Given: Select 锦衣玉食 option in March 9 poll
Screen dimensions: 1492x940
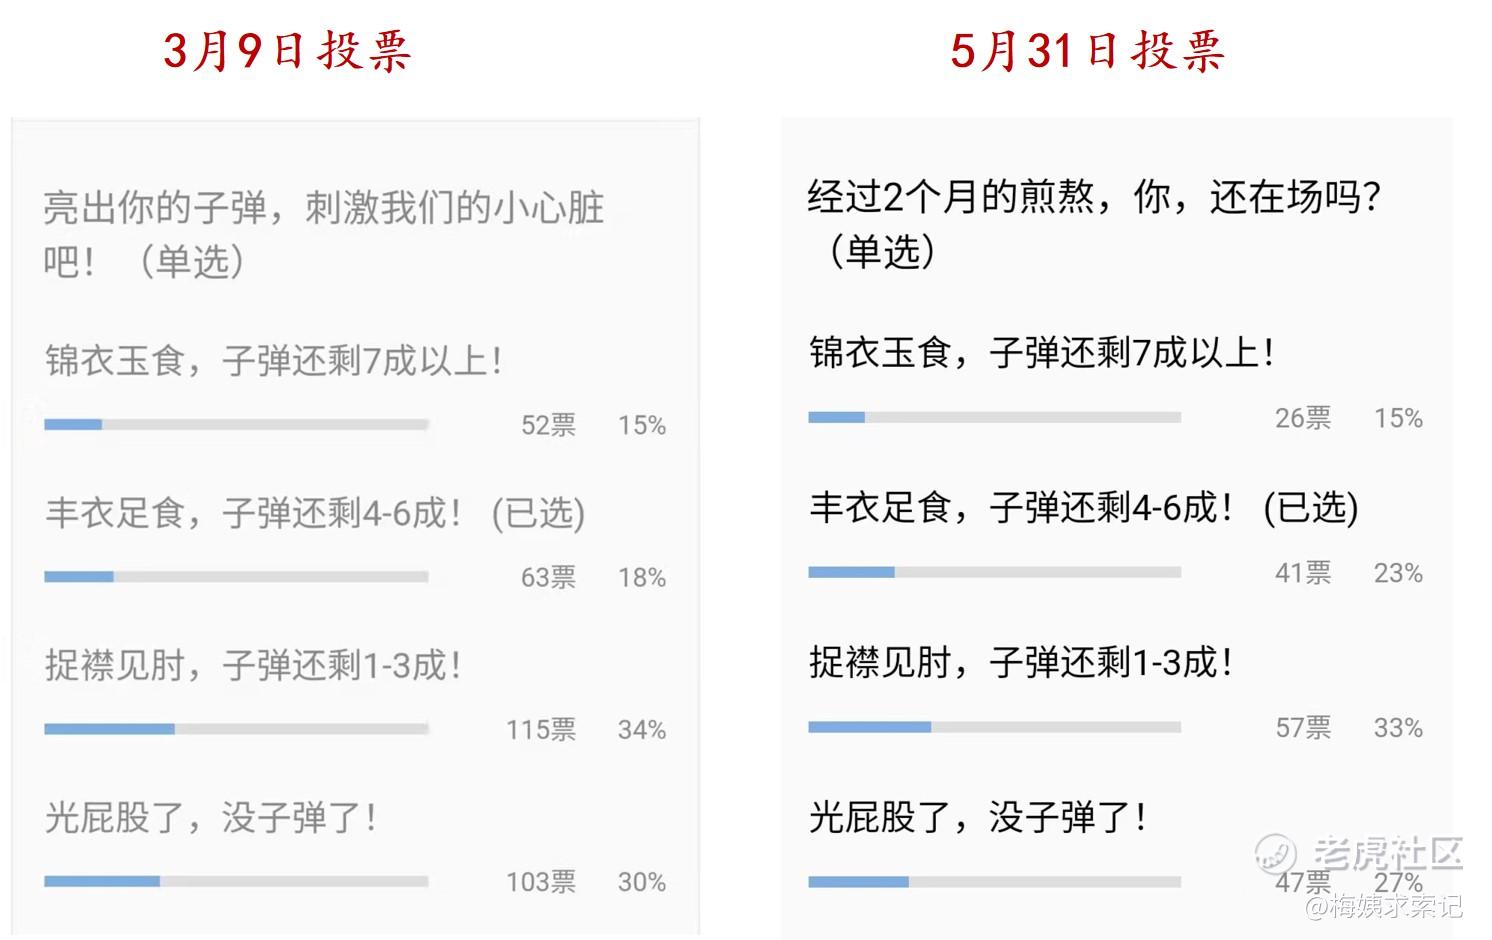Looking at the screenshot, I should pos(272,361).
